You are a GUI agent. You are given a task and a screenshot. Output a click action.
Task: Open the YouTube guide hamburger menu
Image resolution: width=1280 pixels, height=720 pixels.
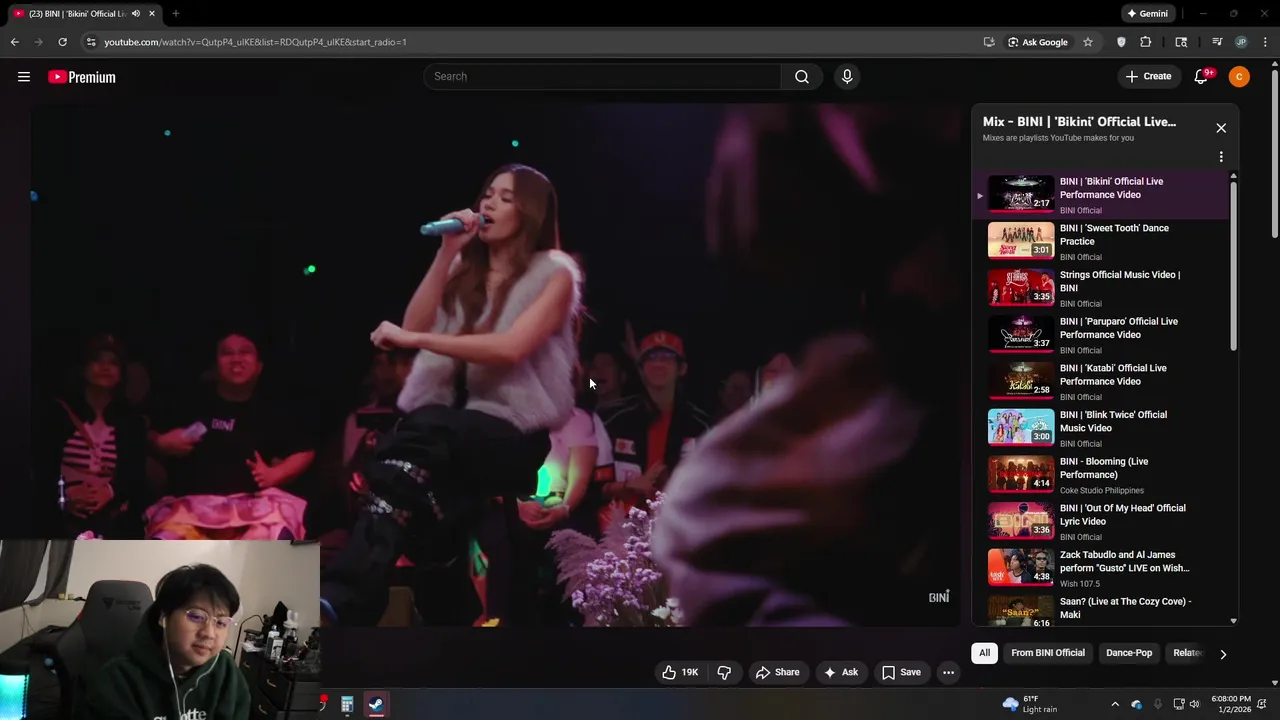[x=24, y=77]
